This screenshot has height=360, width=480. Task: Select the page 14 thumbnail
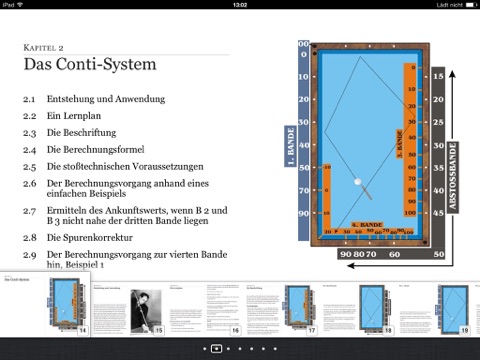point(45,304)
